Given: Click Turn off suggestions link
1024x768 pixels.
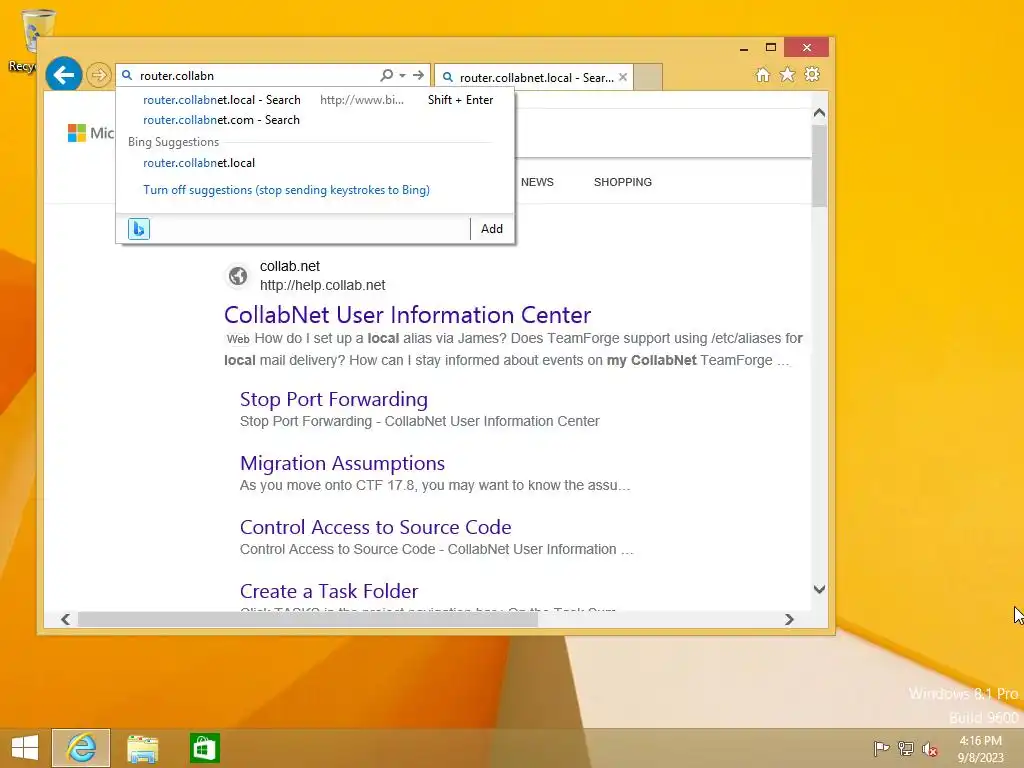Looking at the screenshot, I should 286,190.
